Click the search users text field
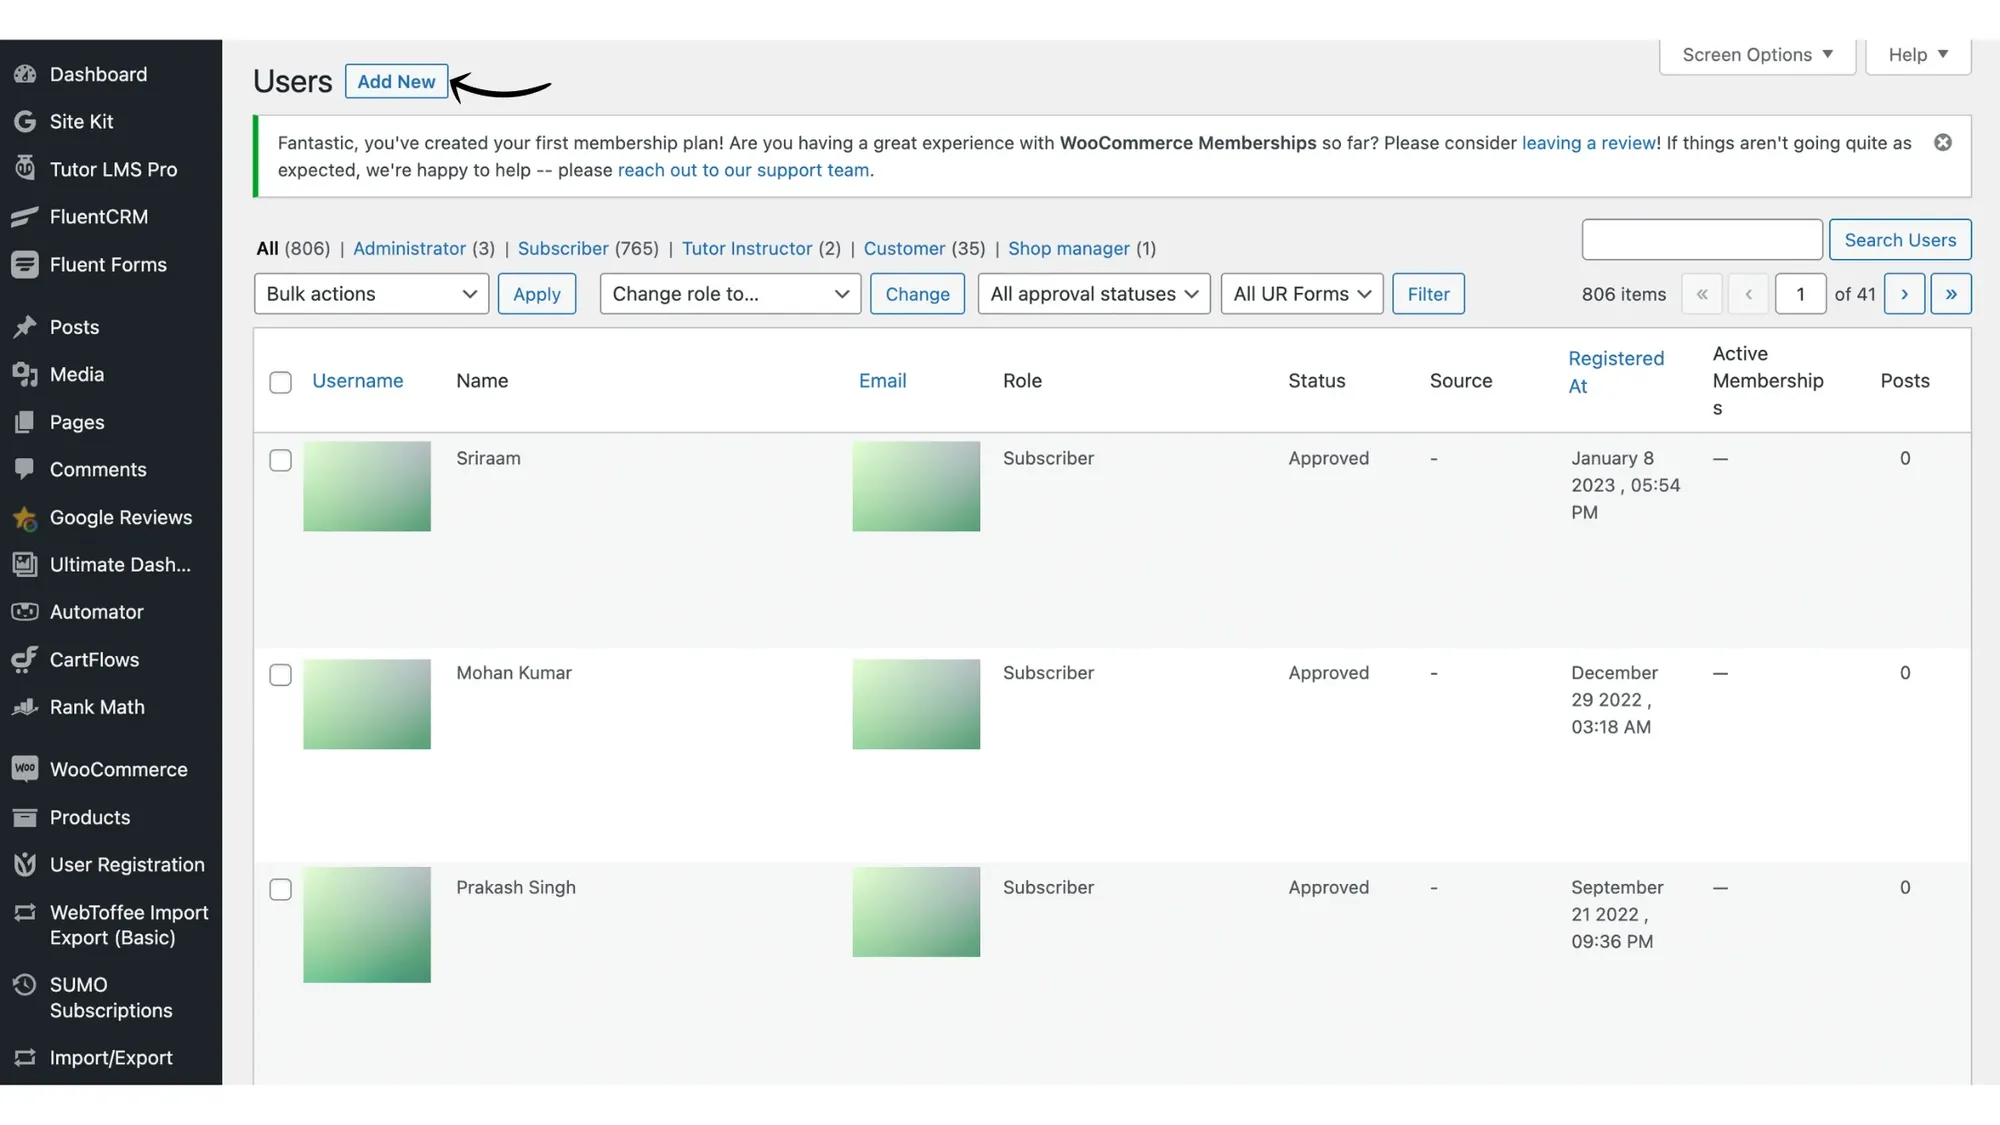 (1701, 240)
